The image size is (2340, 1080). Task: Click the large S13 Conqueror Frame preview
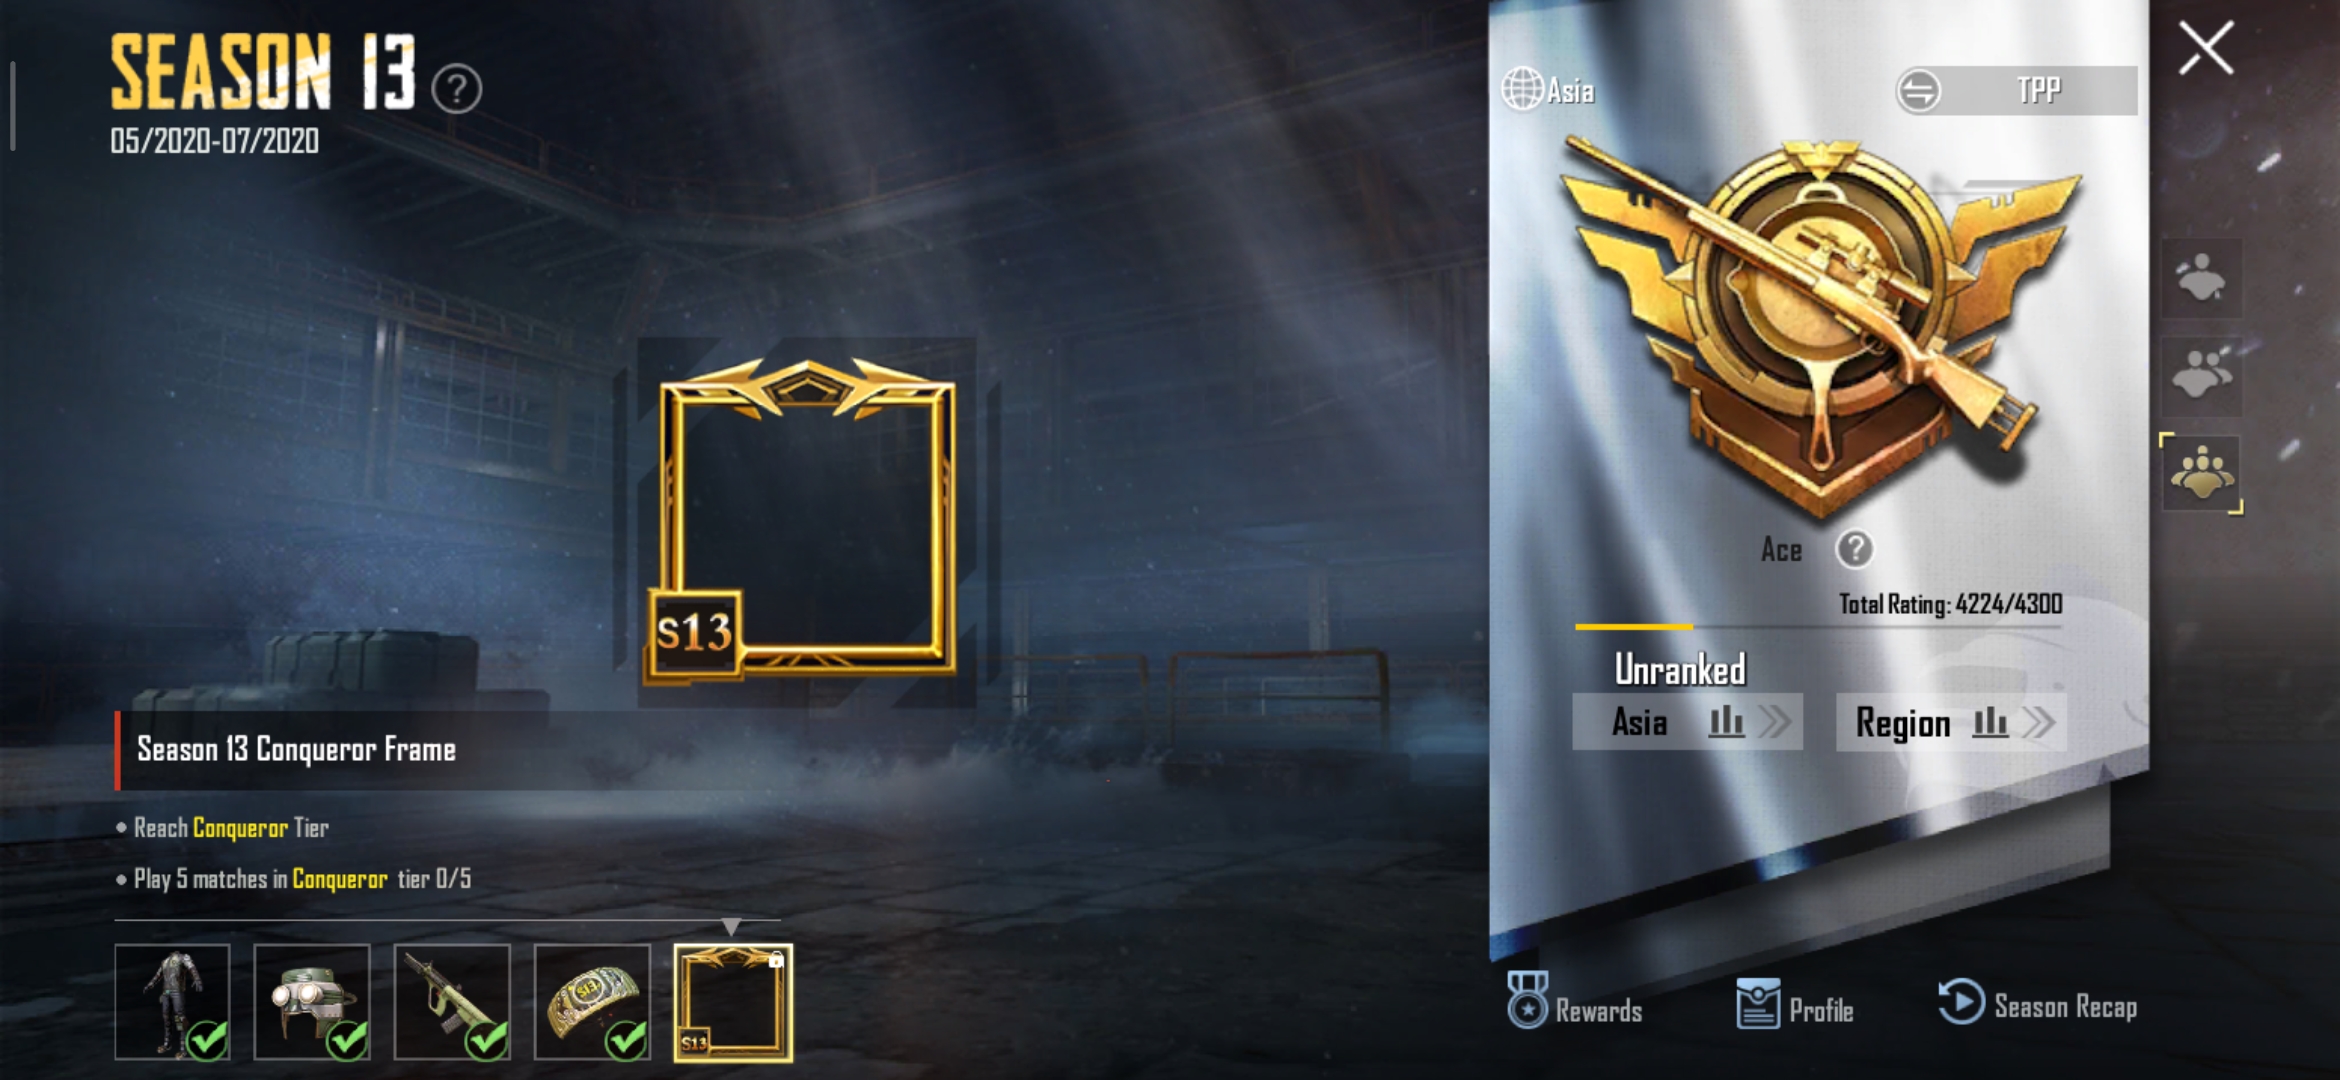coord(800,520)
